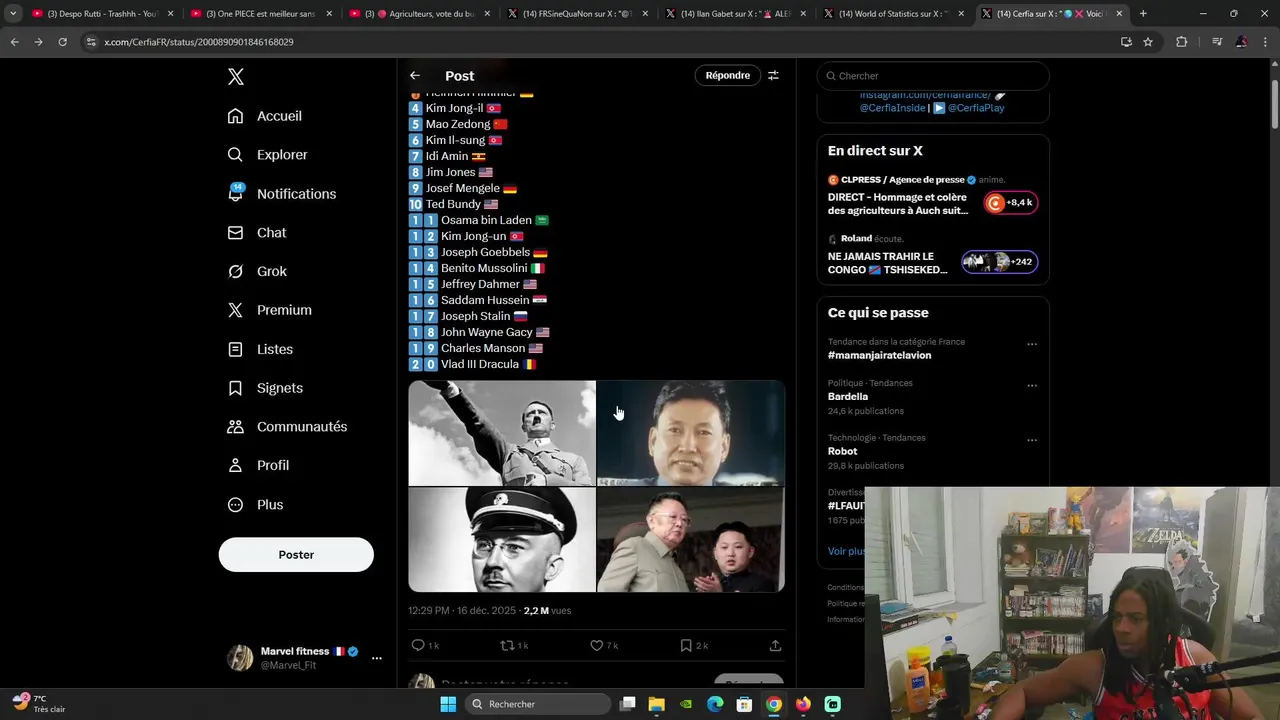The height and width of the screenshot is (720, 1280).
Task: Open the Plus more menu
Action: (x=256, y=505)
